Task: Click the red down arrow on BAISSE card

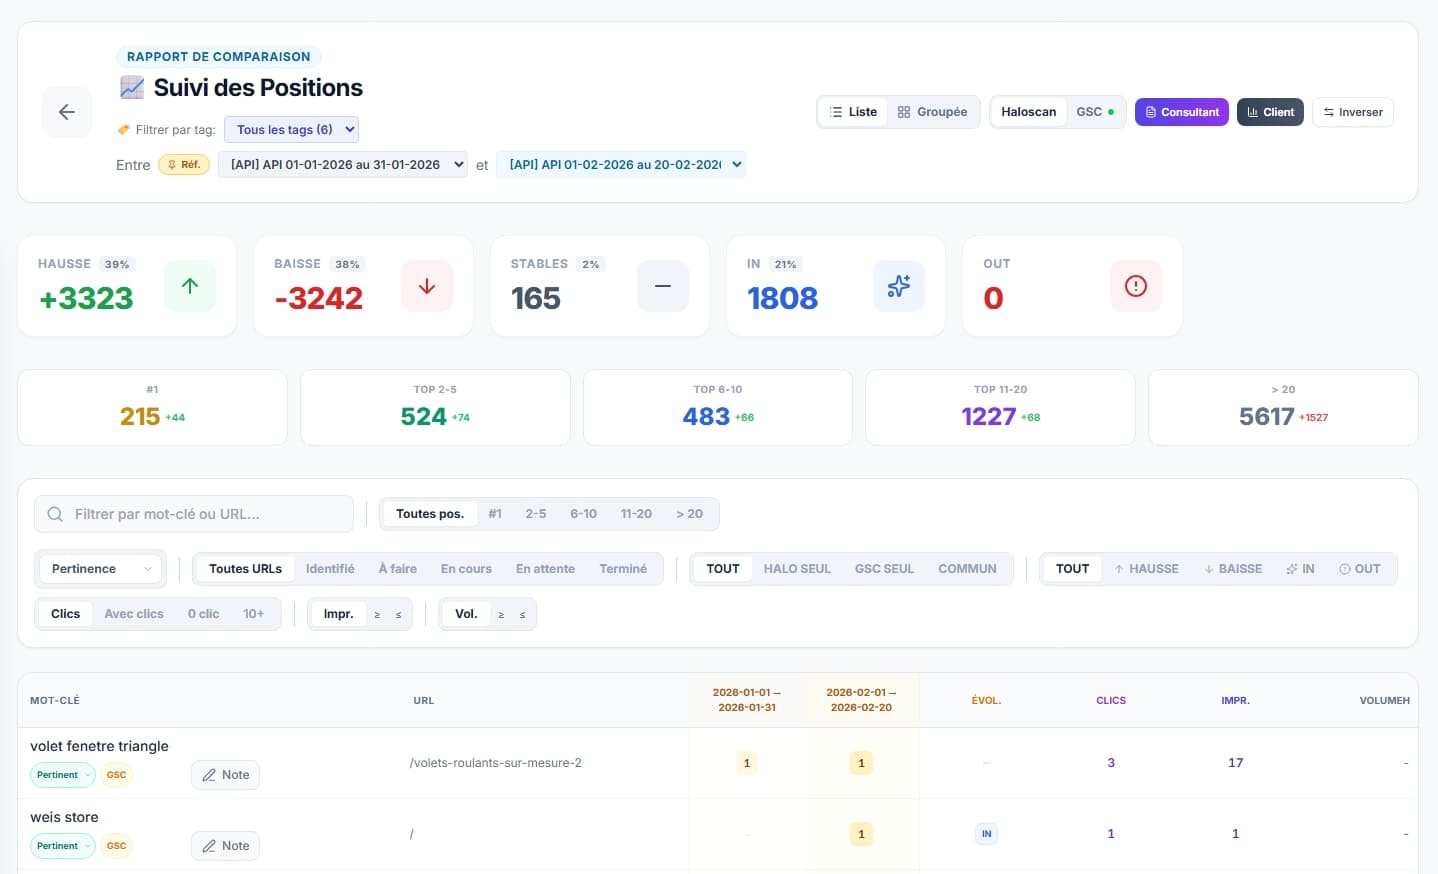Action: pyautogui.click(x=426, y=286)
